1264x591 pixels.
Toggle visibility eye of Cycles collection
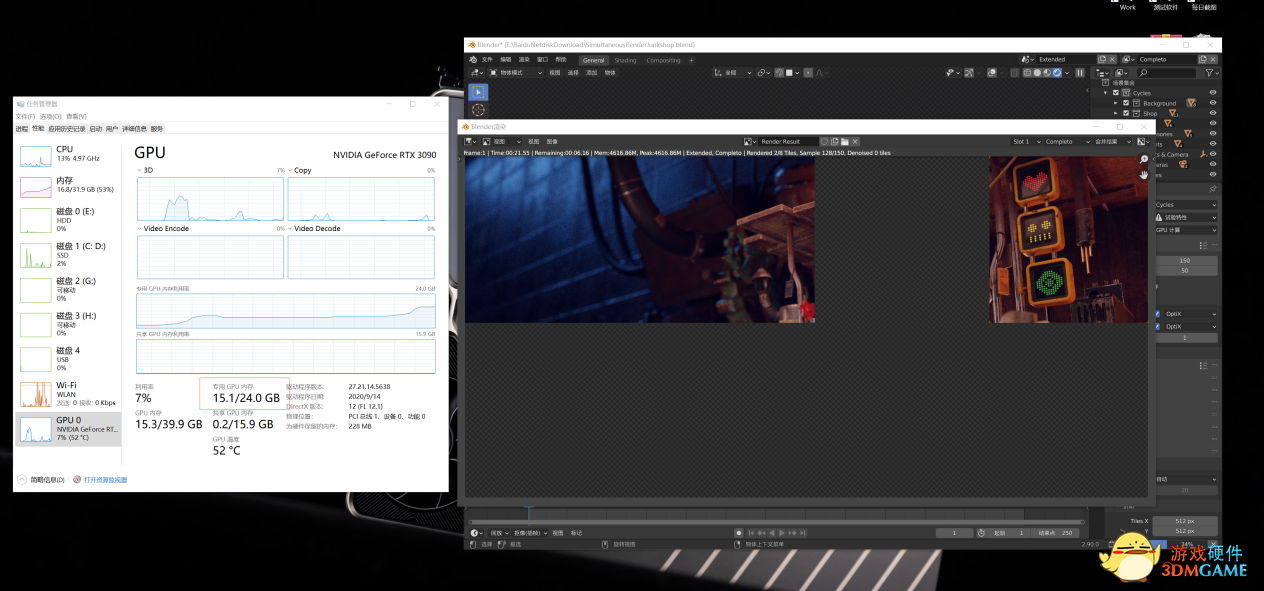[x=1213, y=92]
